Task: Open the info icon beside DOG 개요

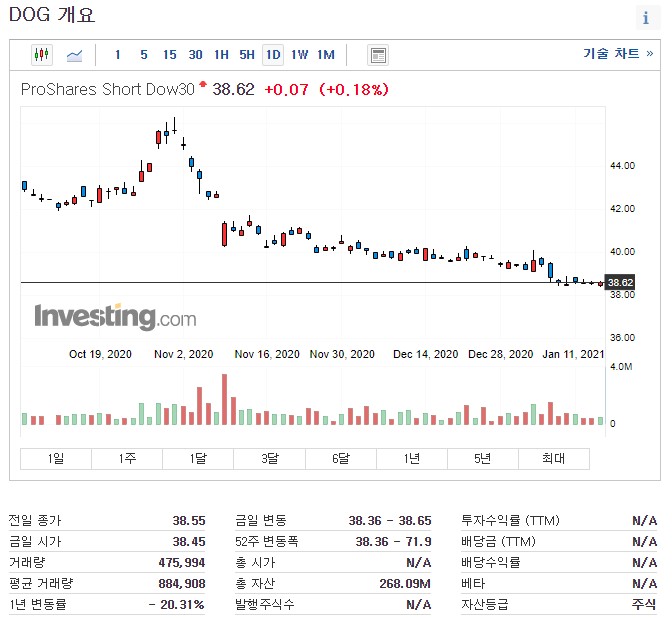Action: pyautogui.click(x=646, y=18)
